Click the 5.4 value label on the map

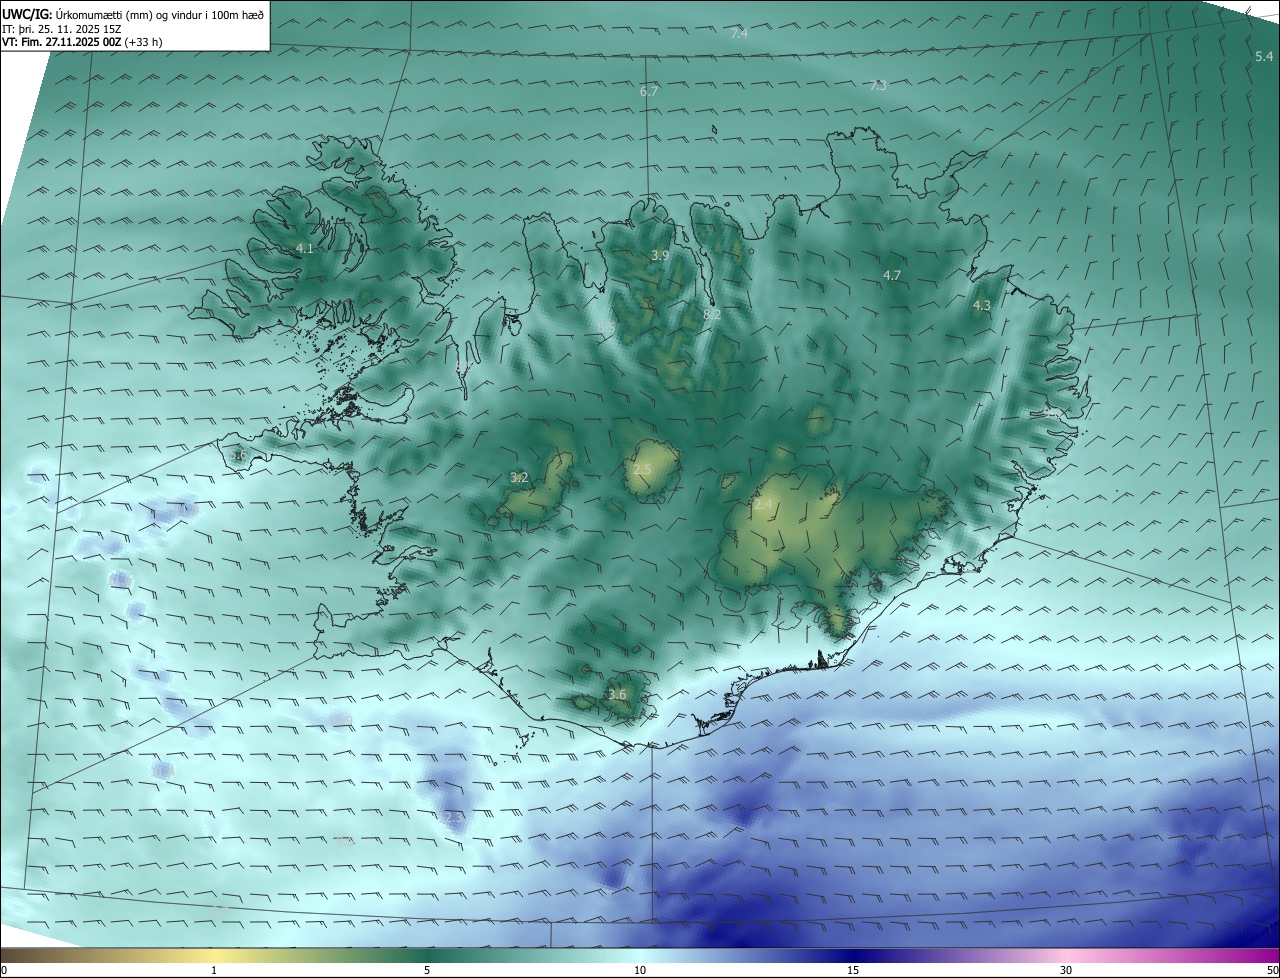pos(1264,57)
